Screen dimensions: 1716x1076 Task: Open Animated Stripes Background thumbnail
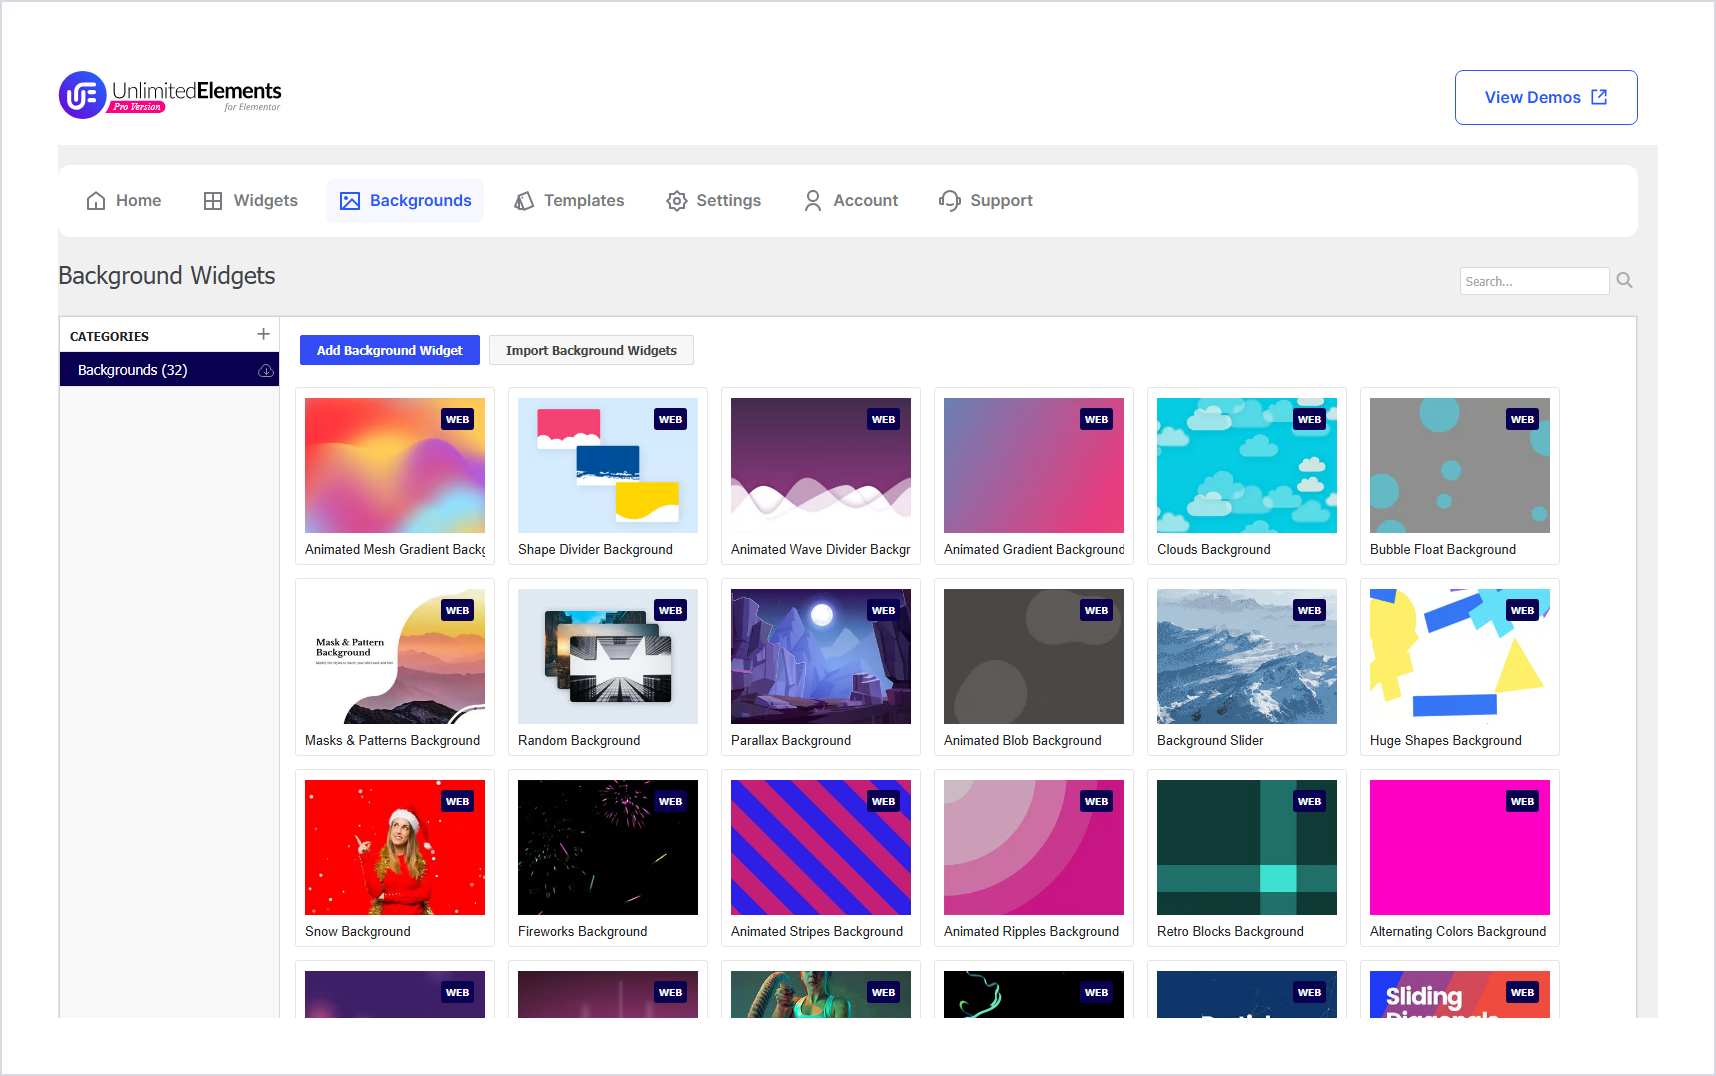coord(821,848)
